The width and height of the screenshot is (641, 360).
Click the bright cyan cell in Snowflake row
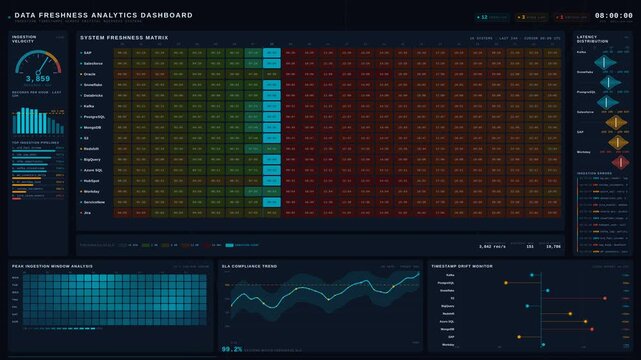272,85
